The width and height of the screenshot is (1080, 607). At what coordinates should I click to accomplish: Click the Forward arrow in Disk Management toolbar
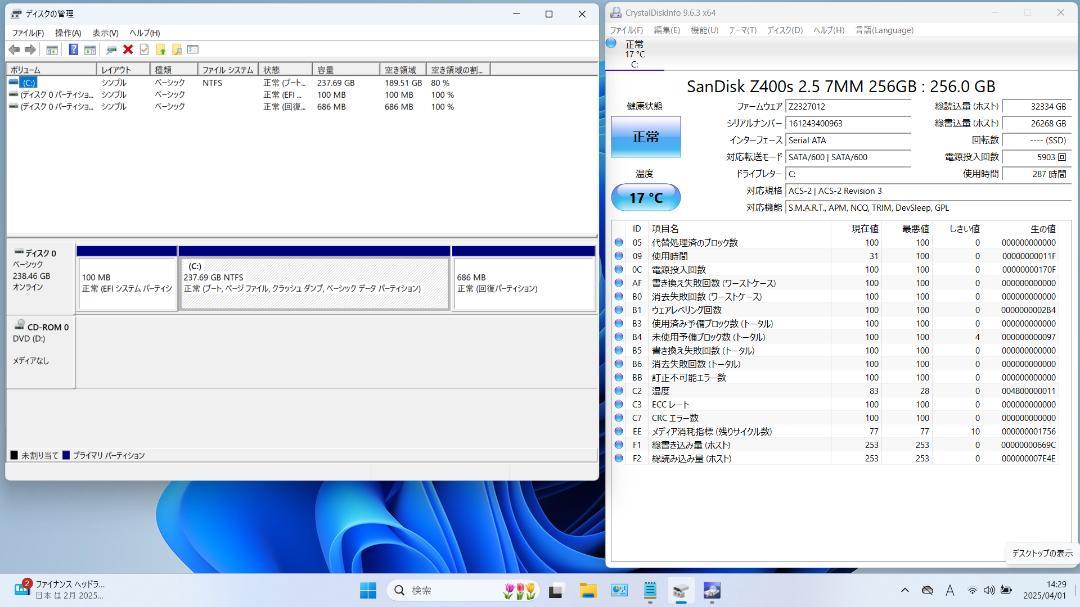pyautogui.click(x=30, y=50)
